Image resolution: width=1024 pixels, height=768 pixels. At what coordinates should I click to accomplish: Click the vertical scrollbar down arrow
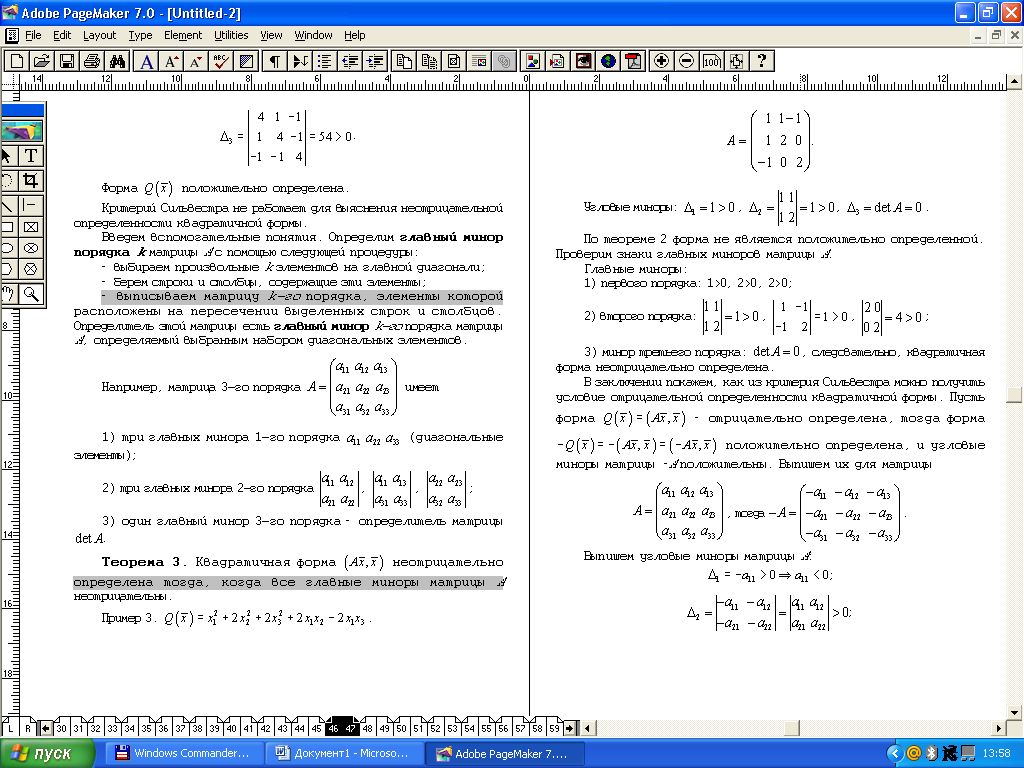[1014, 712]
